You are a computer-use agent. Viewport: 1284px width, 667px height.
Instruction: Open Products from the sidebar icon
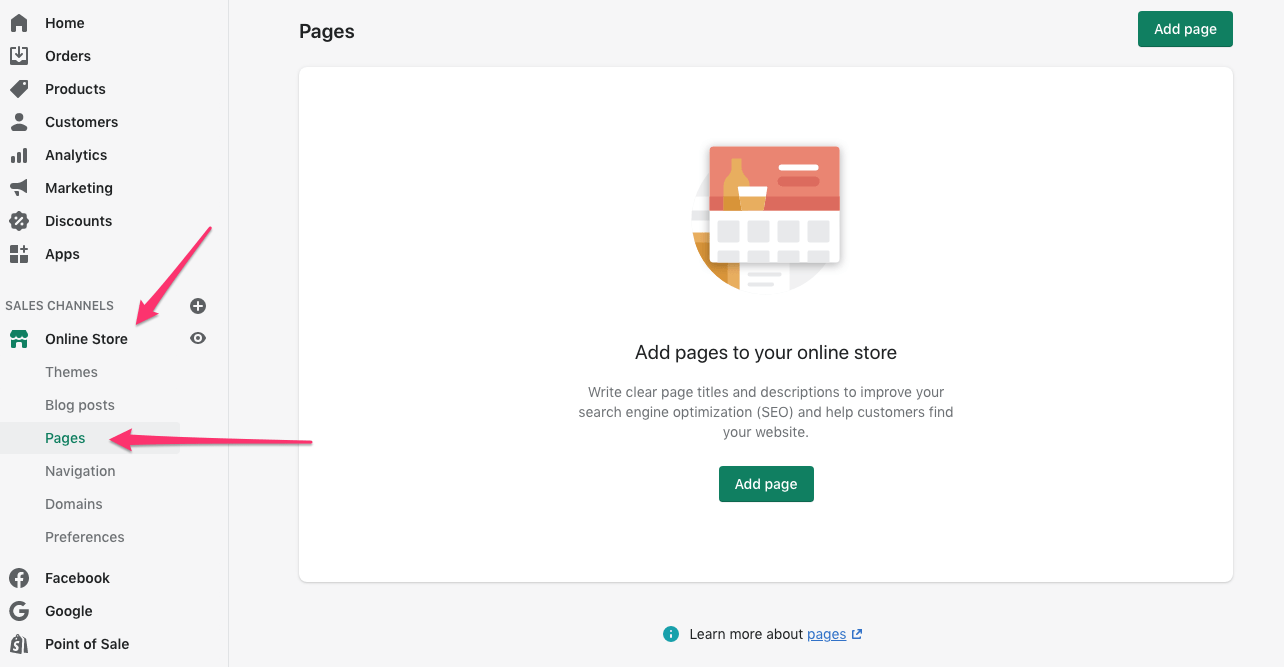coord(18,88)
